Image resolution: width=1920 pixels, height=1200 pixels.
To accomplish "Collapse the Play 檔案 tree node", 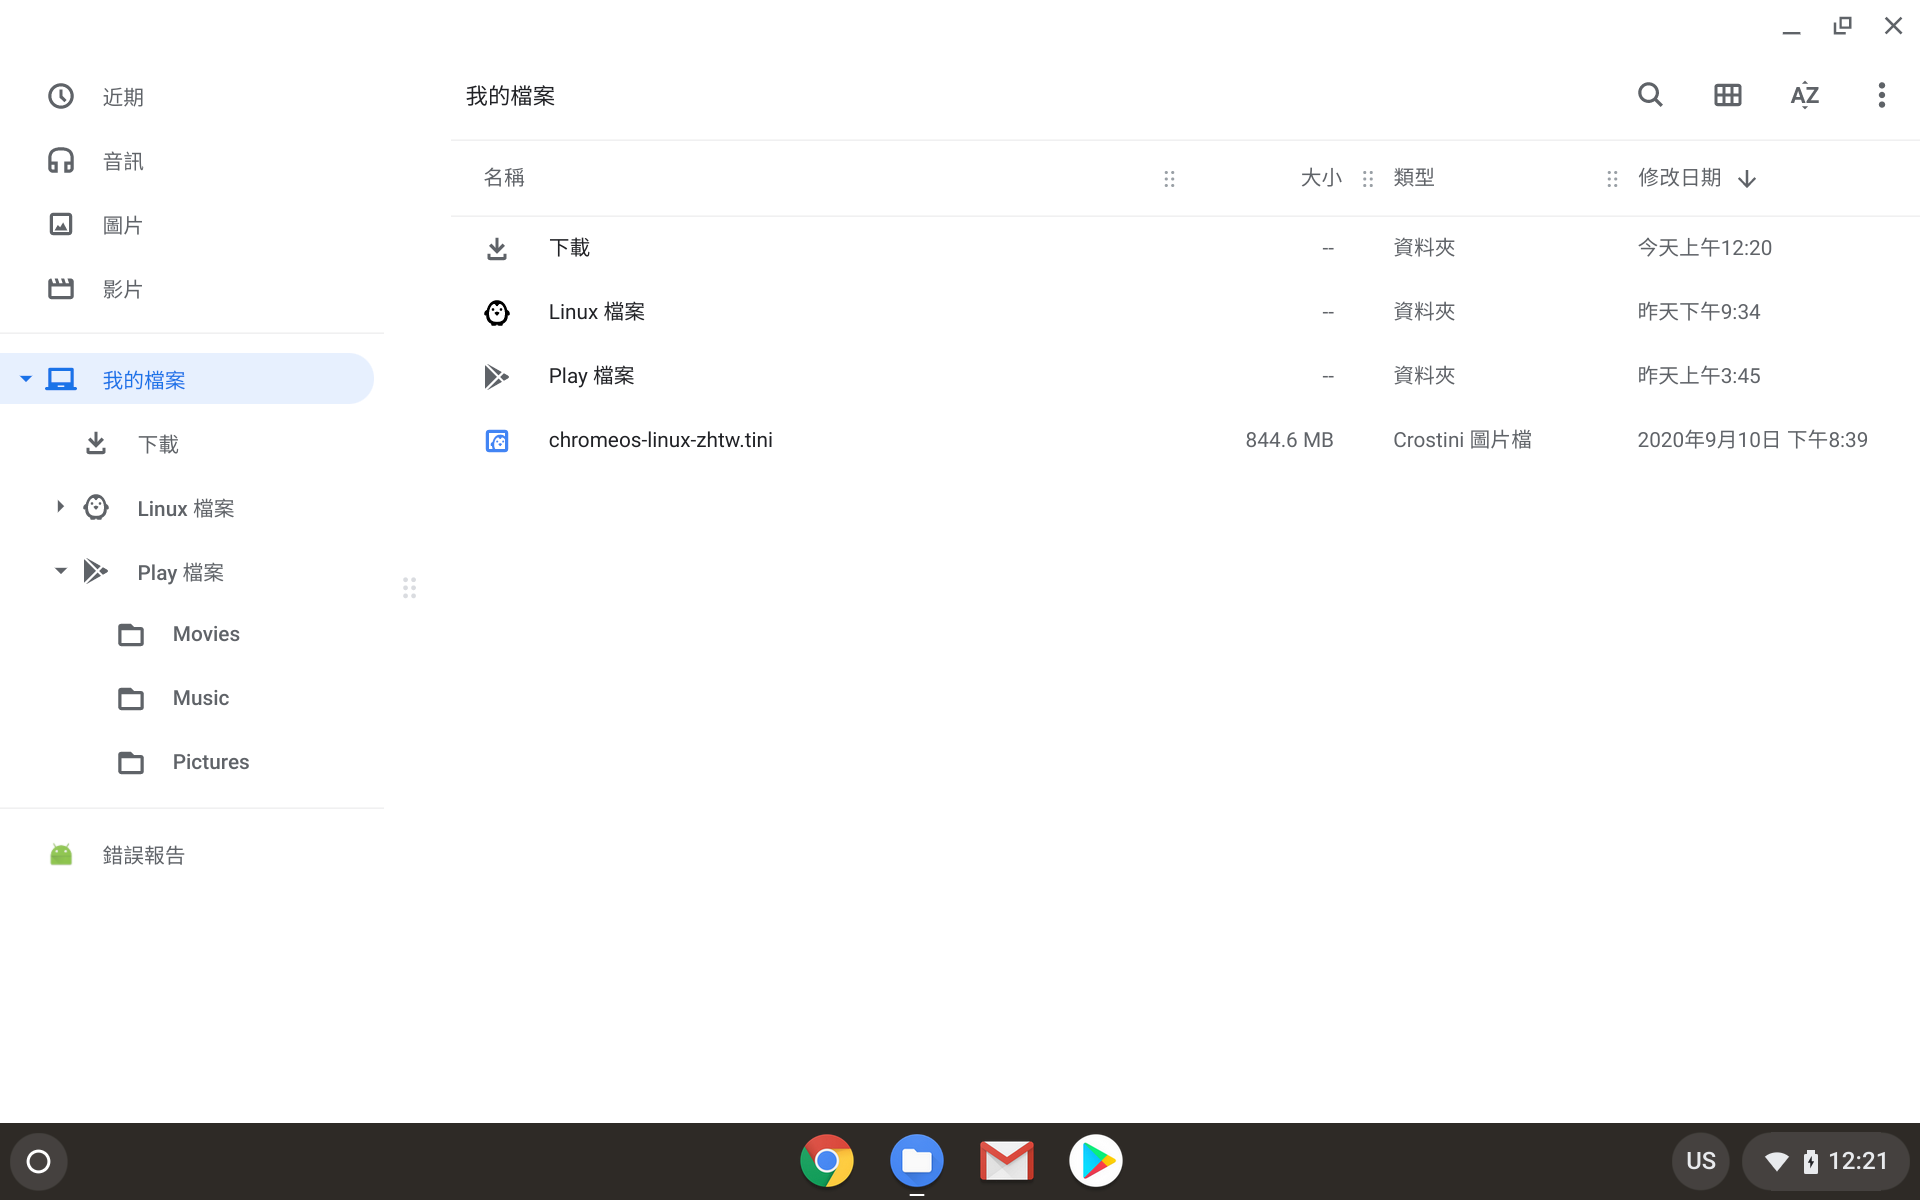I will coord(60,571).
